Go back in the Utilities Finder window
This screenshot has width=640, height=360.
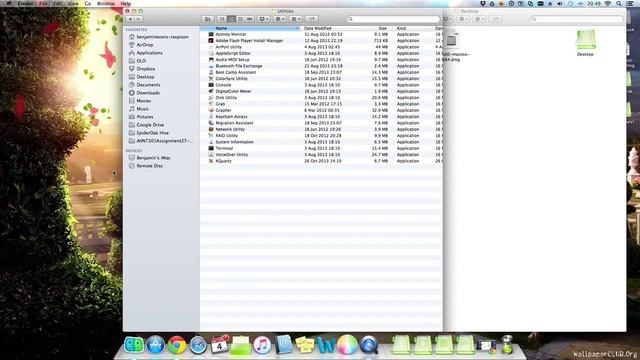[131, 19]
